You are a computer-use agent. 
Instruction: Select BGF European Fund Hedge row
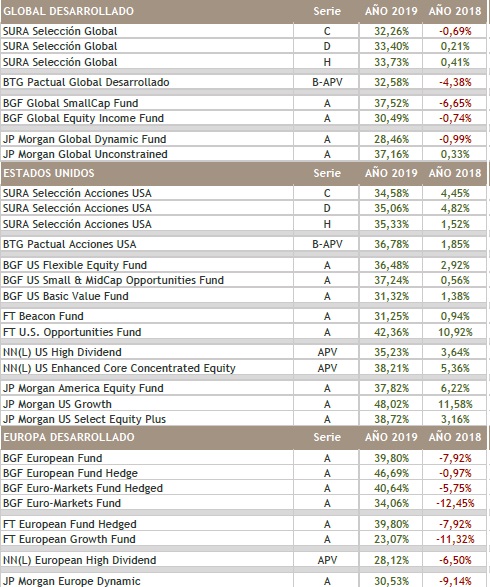click(243, 473)
